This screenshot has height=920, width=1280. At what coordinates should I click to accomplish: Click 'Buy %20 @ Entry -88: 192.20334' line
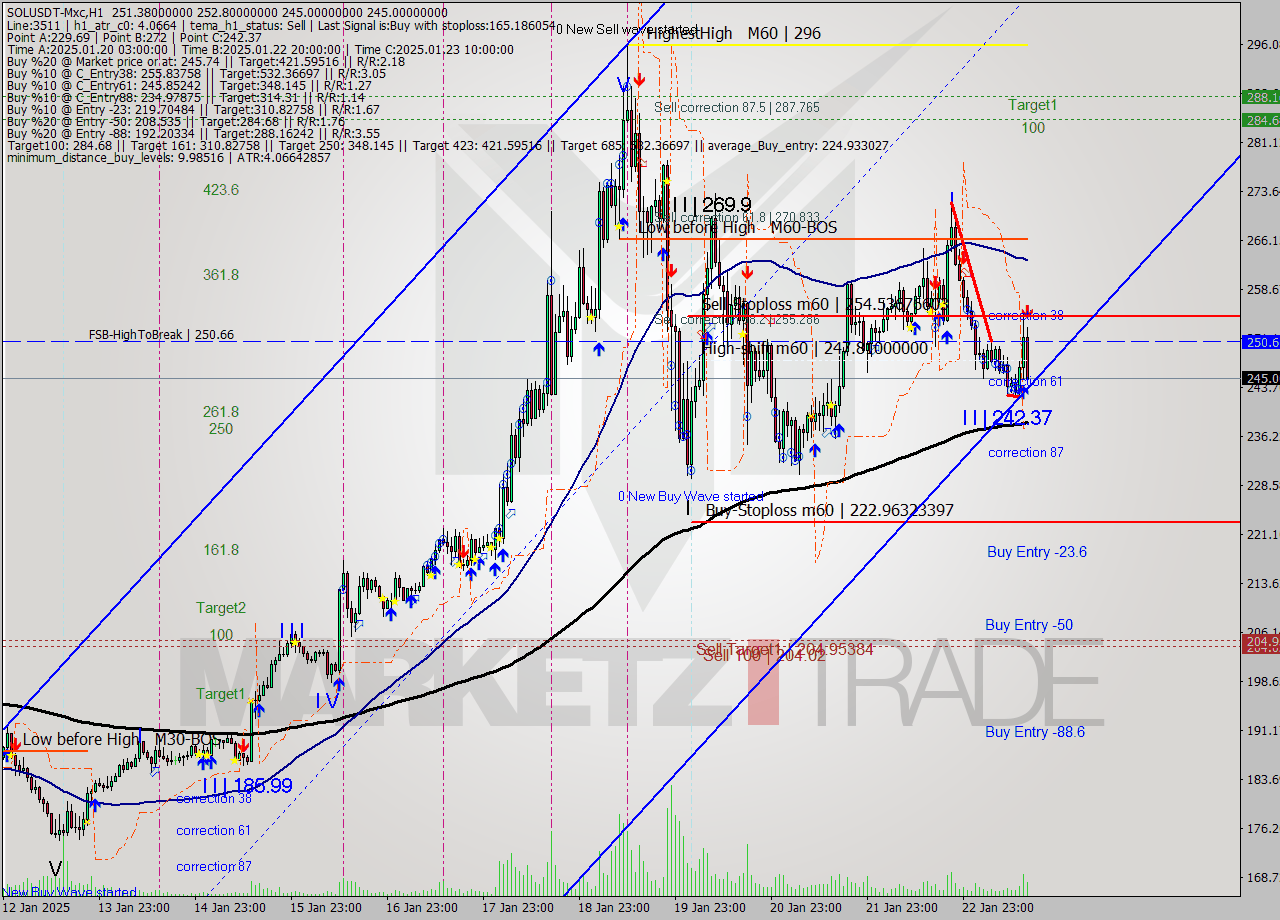pyautogui.click(x=192, y=133)
